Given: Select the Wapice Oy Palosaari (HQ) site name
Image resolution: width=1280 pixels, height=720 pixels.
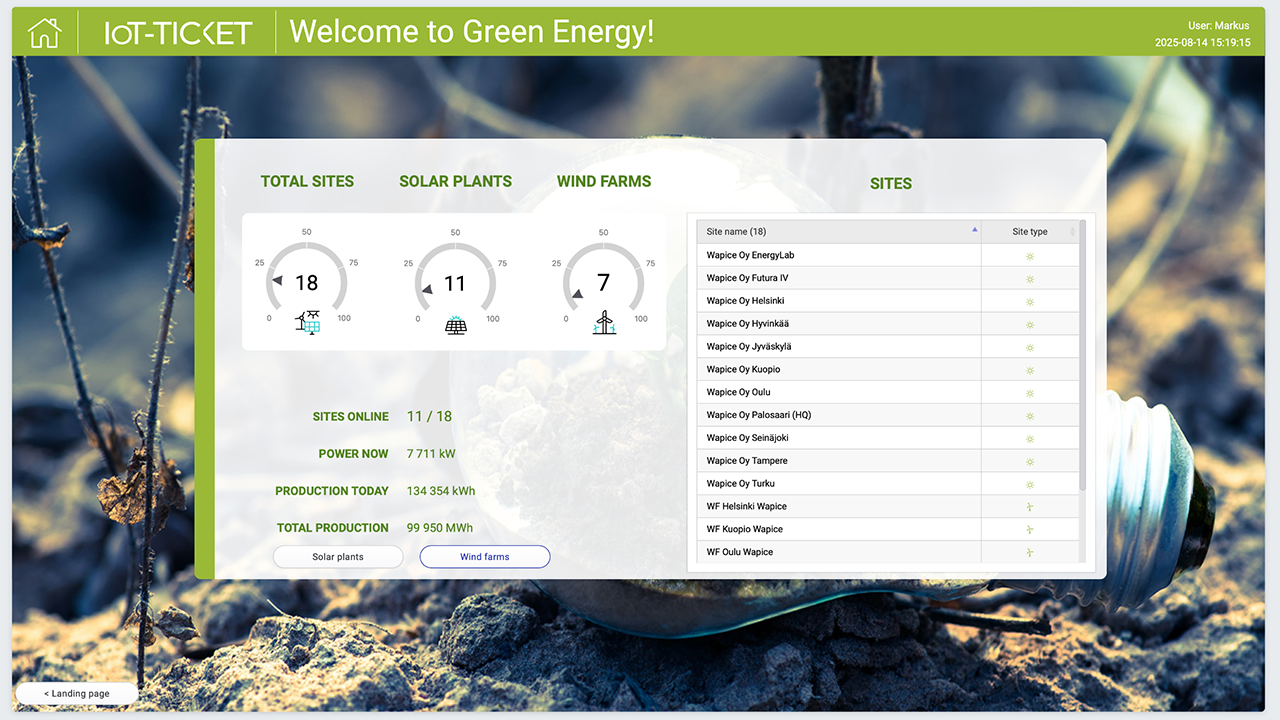Looking at the screenshot, I should [x=759, y=416].
